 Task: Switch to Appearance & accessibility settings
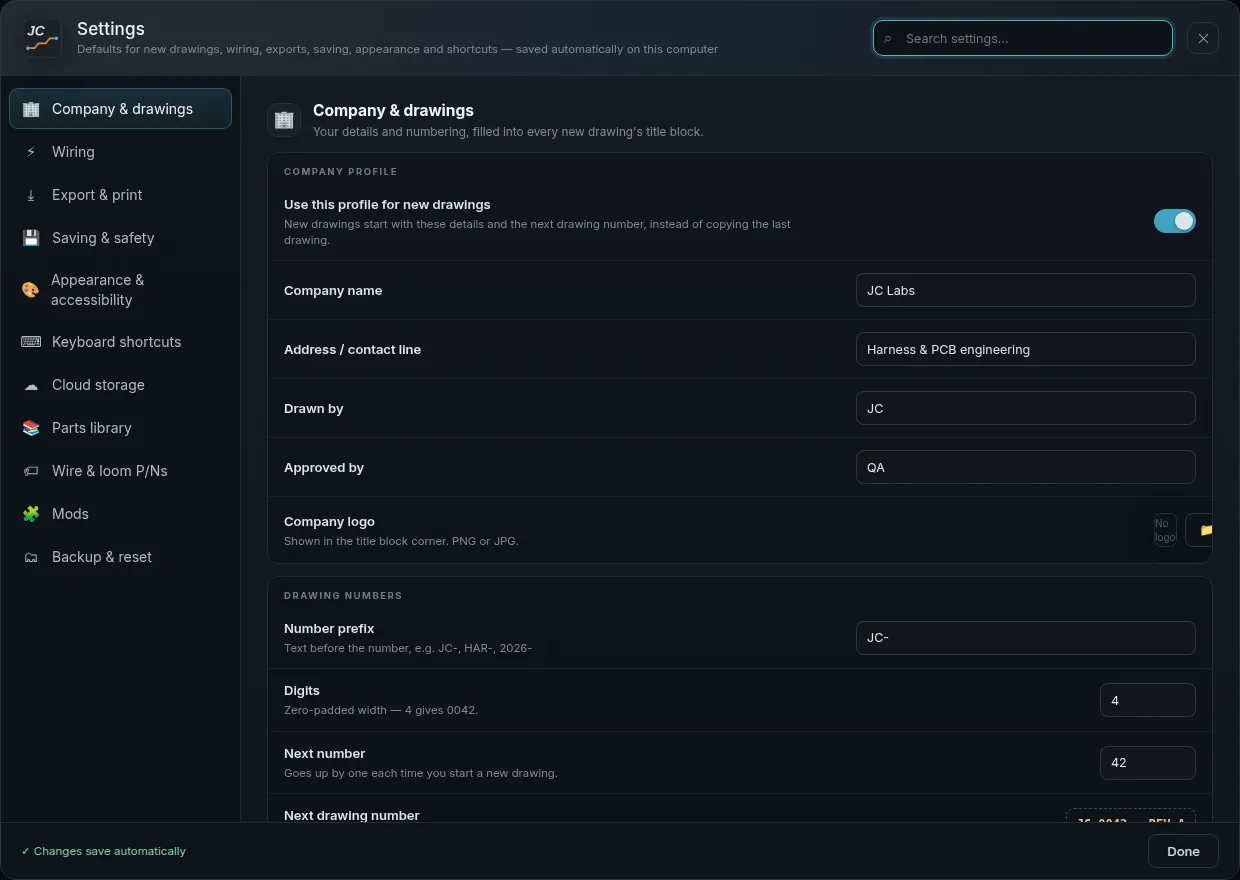tap(120, 290)
